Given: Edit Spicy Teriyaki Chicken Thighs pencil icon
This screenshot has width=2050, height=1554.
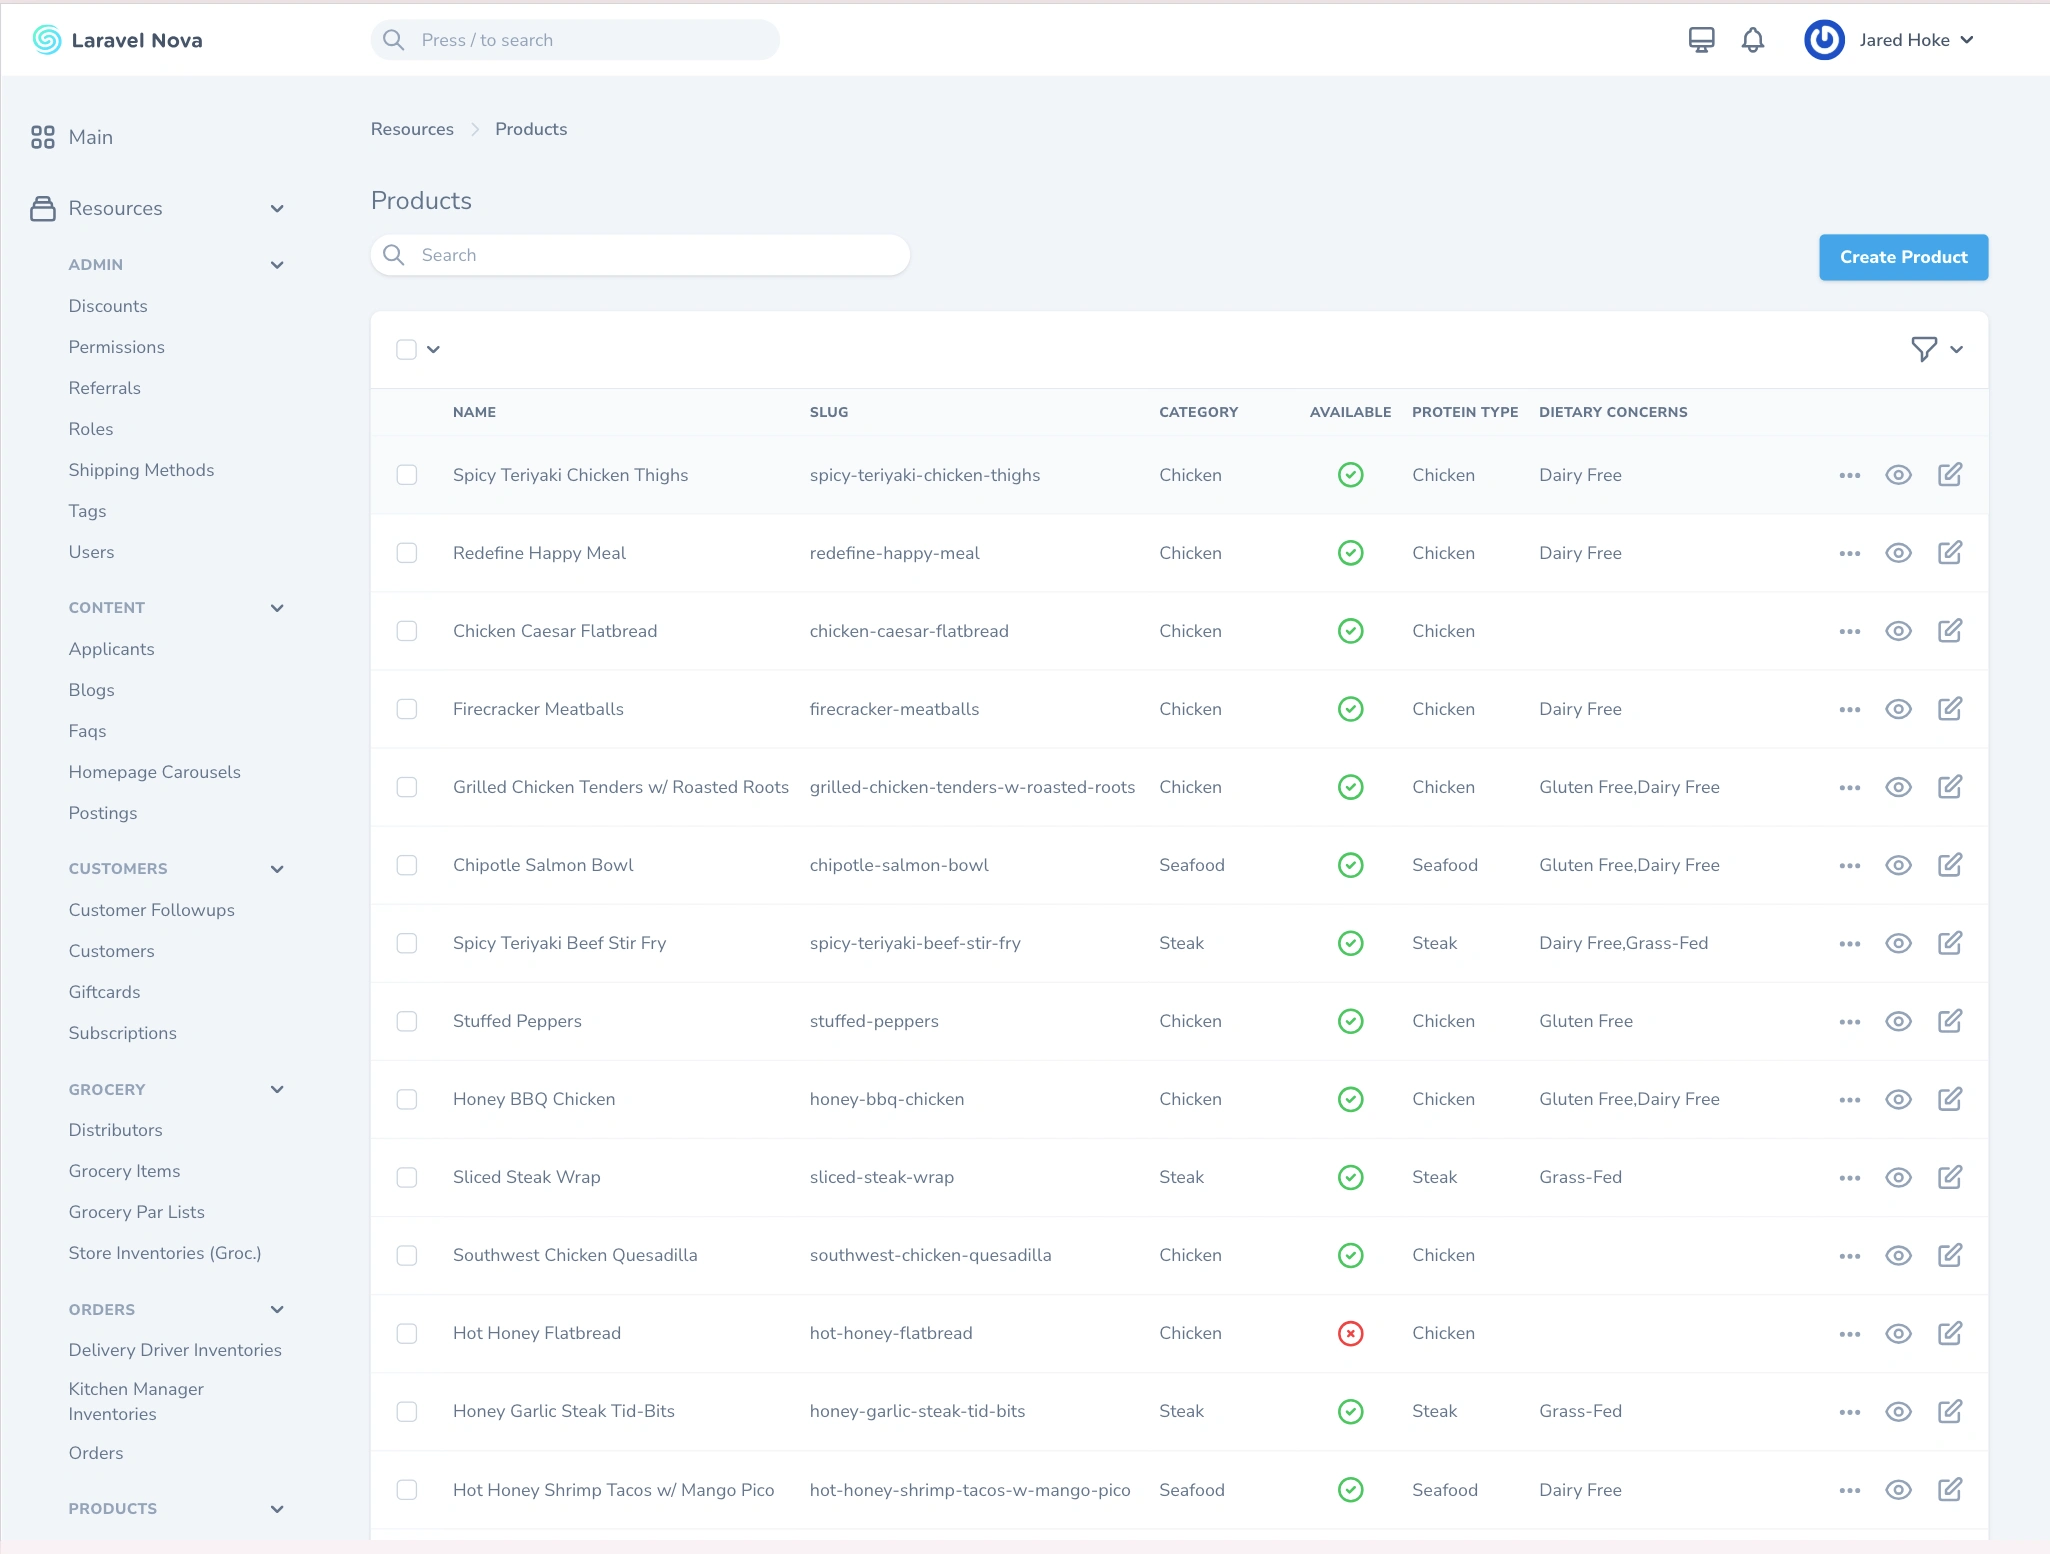Looking at the screenshot, I should 1950,475.
